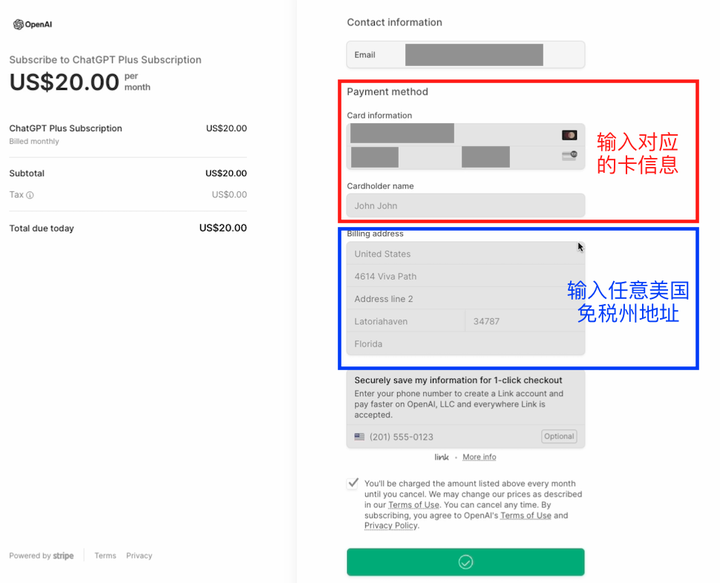Open the United States country dropdown
Screen dimensions: 720x583
click(x=465, y=254)
